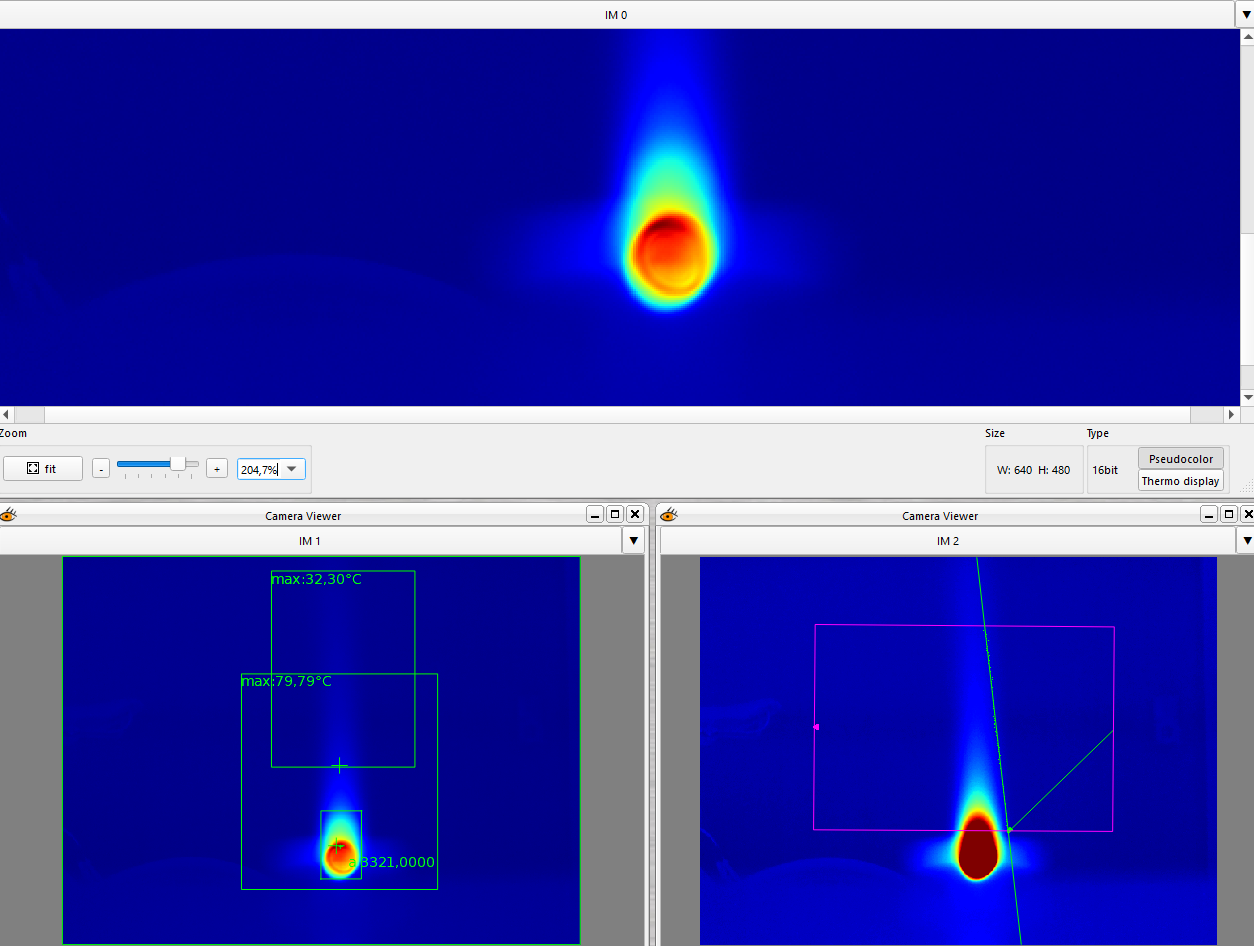Click the max:79,79°C measurement region label
The height and width of the screenshot is (946, 1254).
tap(287, 681)
